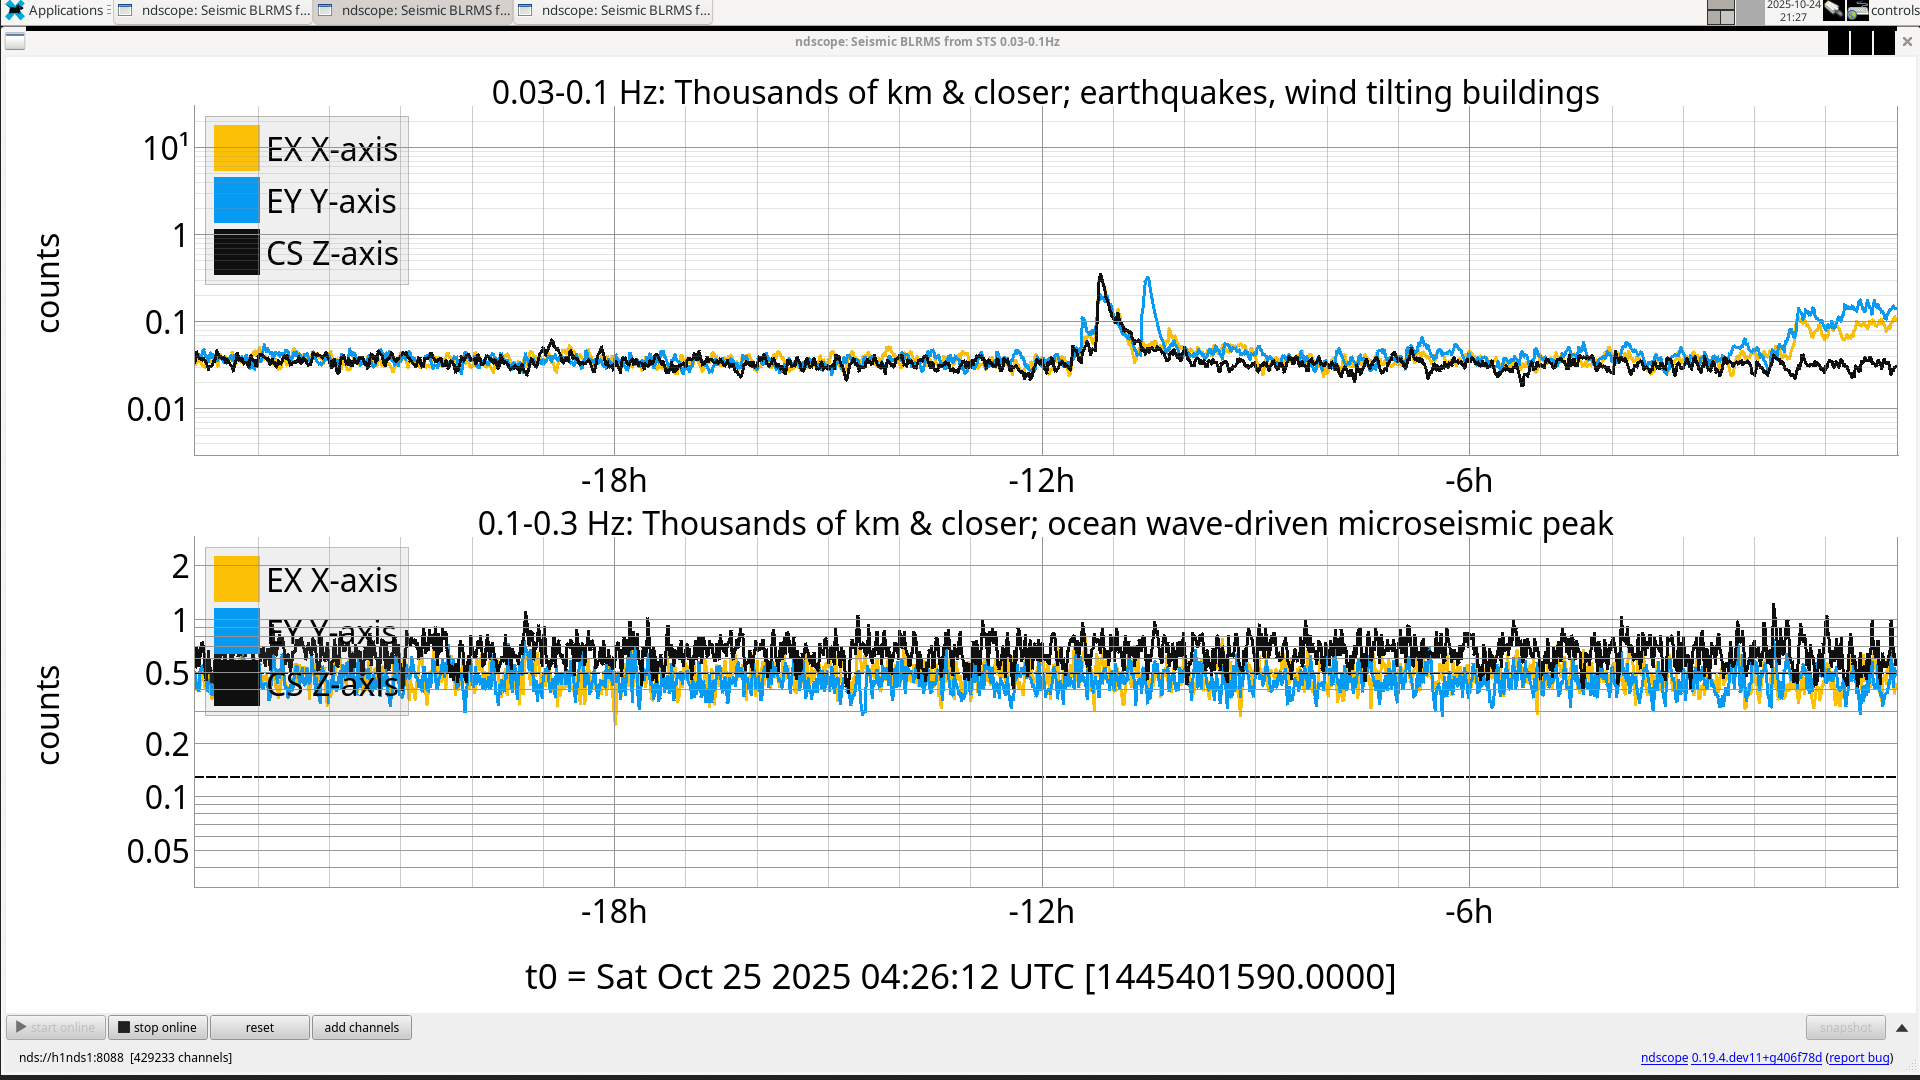Click the add channels button

(361, 1027)
